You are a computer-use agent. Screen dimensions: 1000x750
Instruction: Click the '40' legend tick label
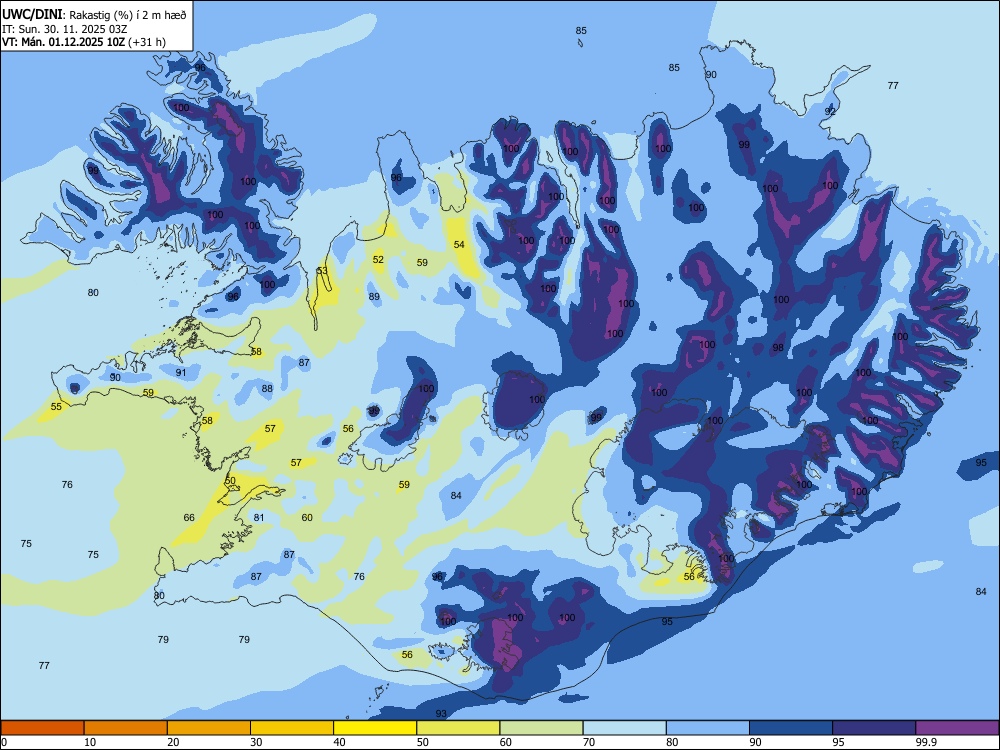(x=340, y=742)
